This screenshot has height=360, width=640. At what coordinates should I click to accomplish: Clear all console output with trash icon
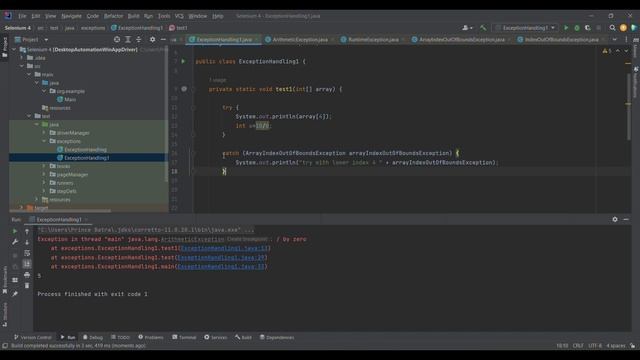tap(27, 286)
